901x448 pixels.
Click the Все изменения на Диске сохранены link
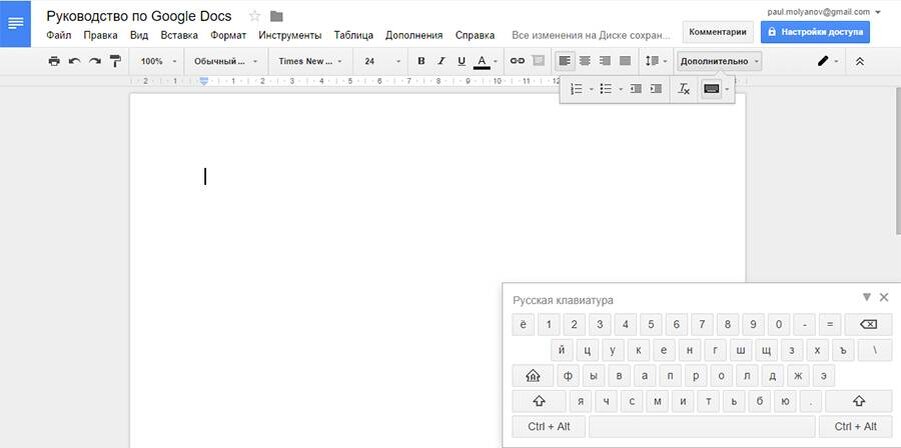click(591, 35)
